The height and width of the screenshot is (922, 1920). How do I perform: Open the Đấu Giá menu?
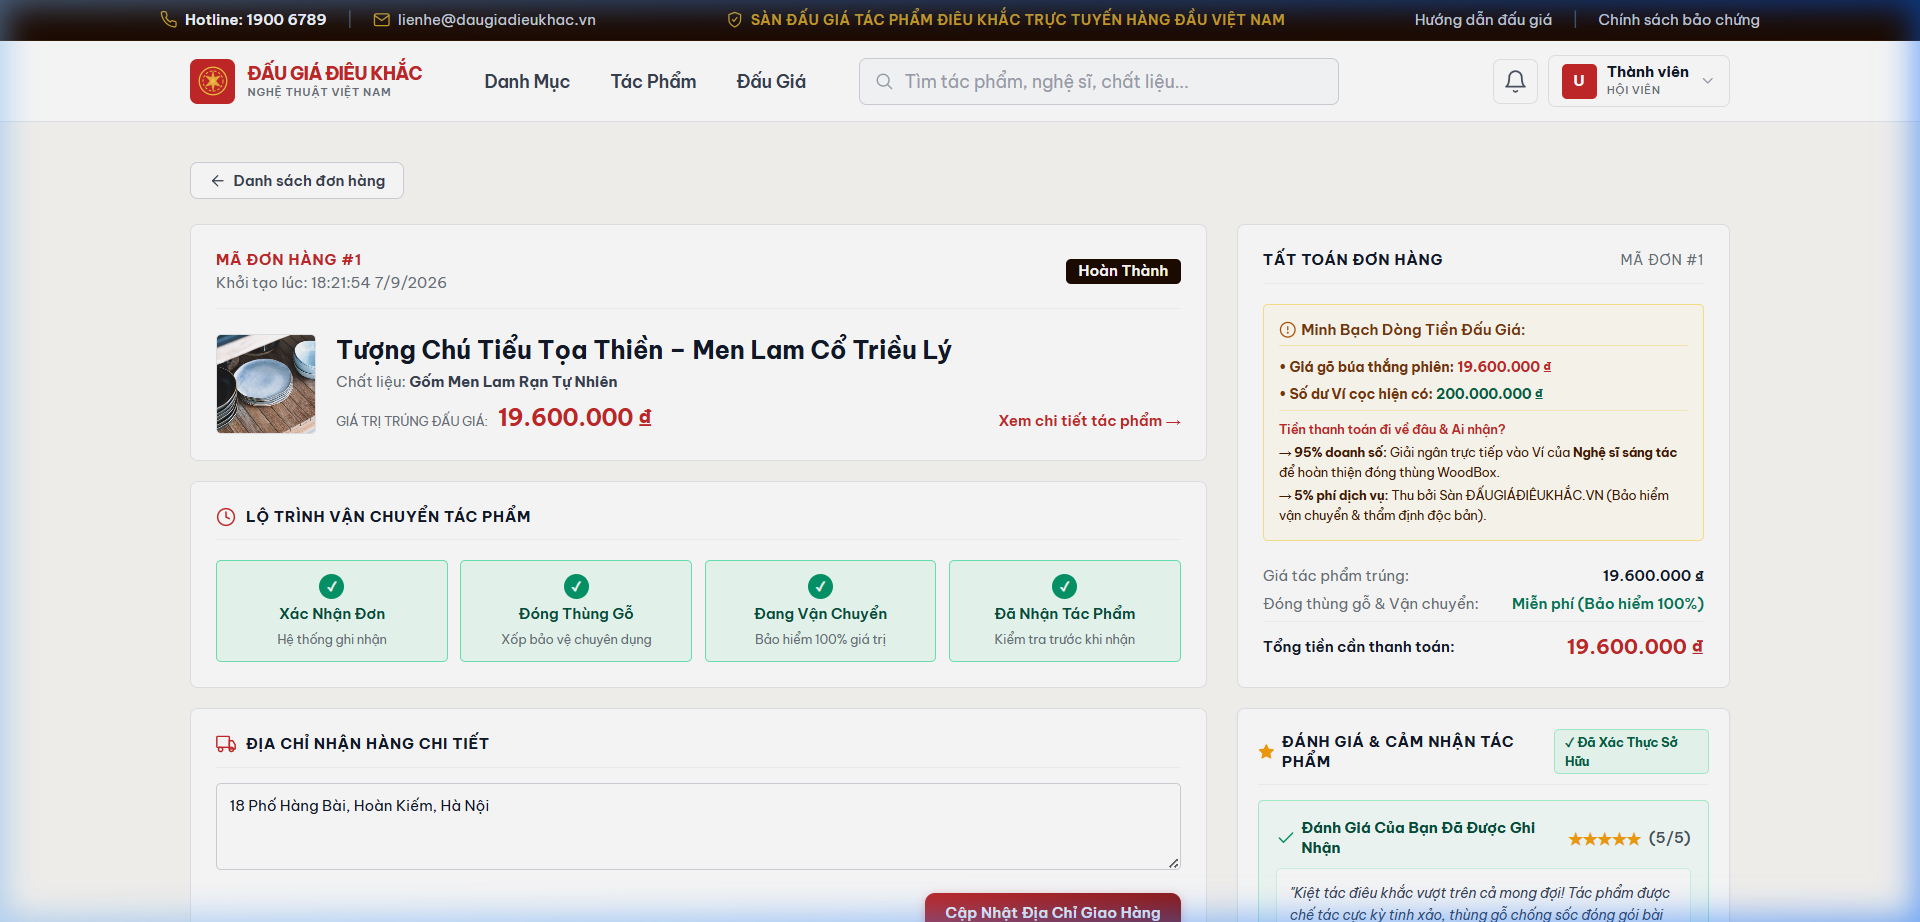(x=771, y=81)
